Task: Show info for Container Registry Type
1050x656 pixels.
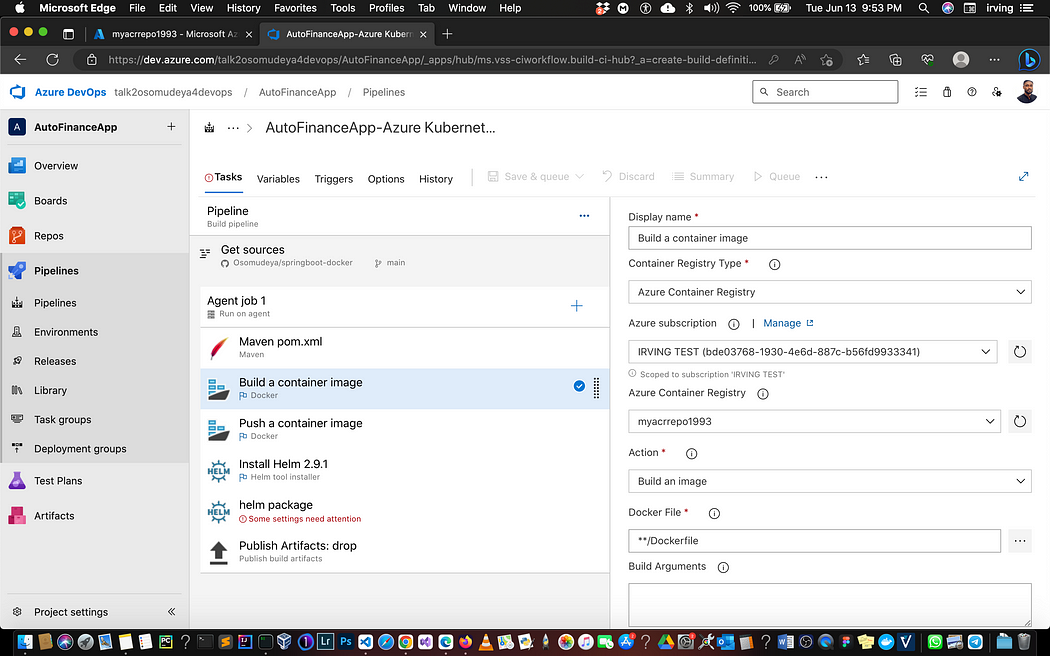Action: click(774, 264)
